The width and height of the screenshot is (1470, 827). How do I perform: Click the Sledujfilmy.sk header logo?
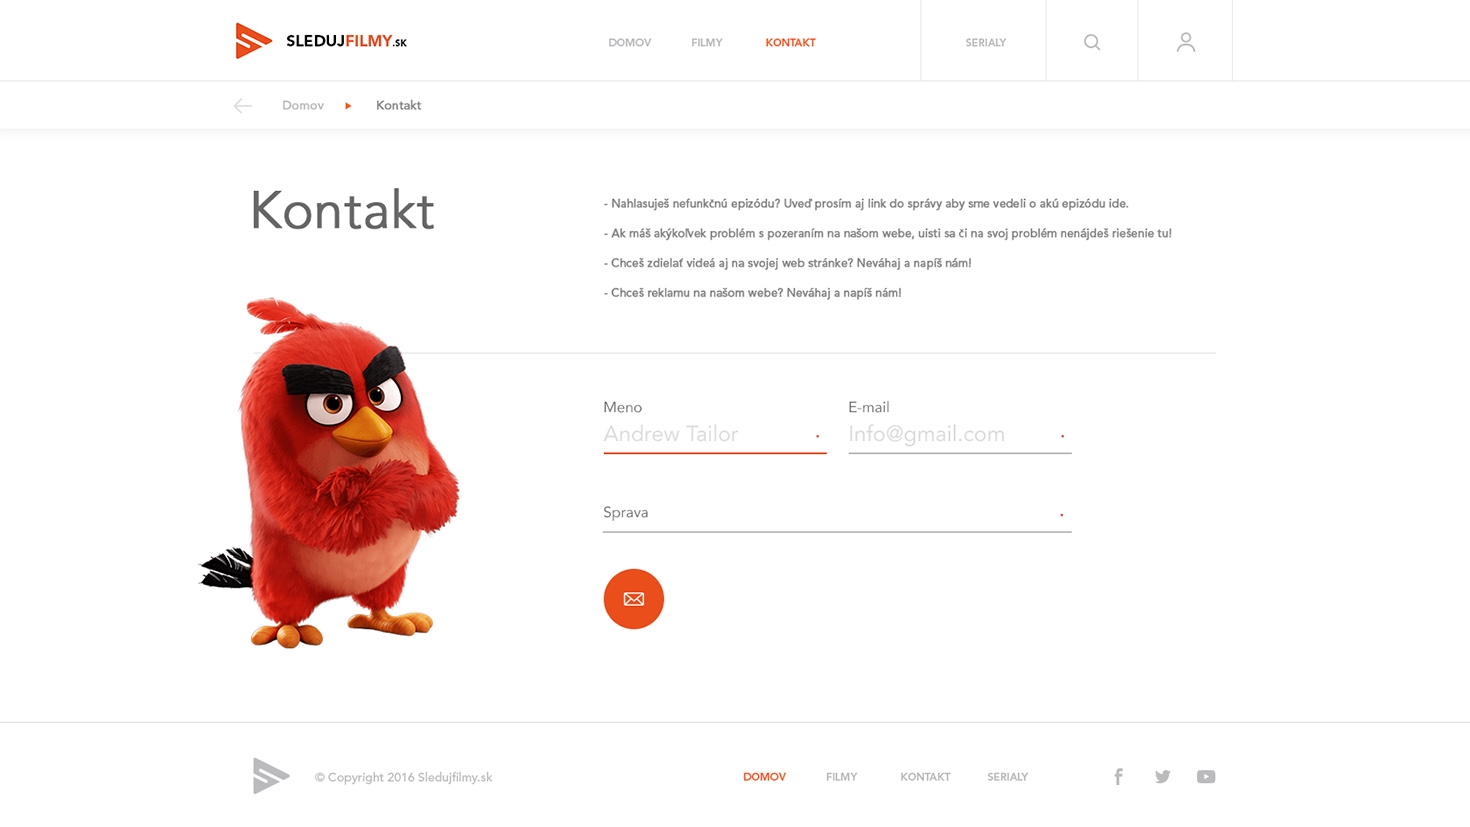click(x=321, y=41)
